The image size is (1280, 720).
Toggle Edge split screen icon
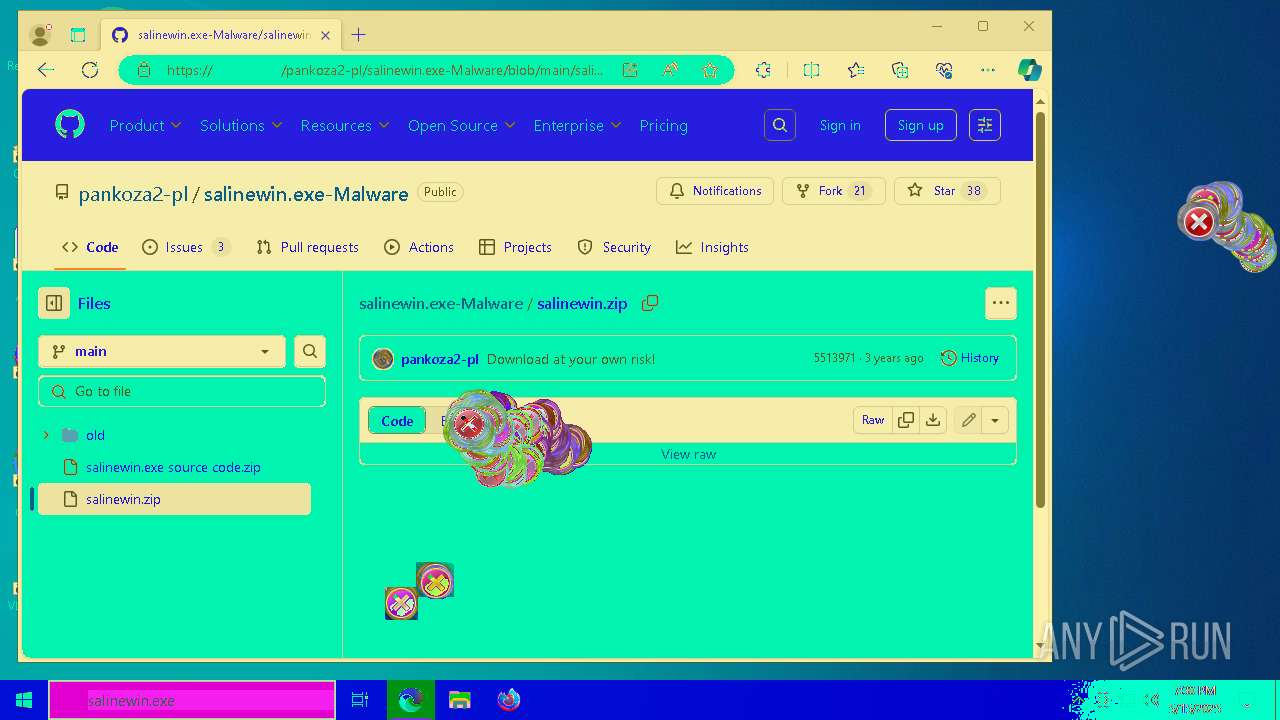tap(811, 70)
